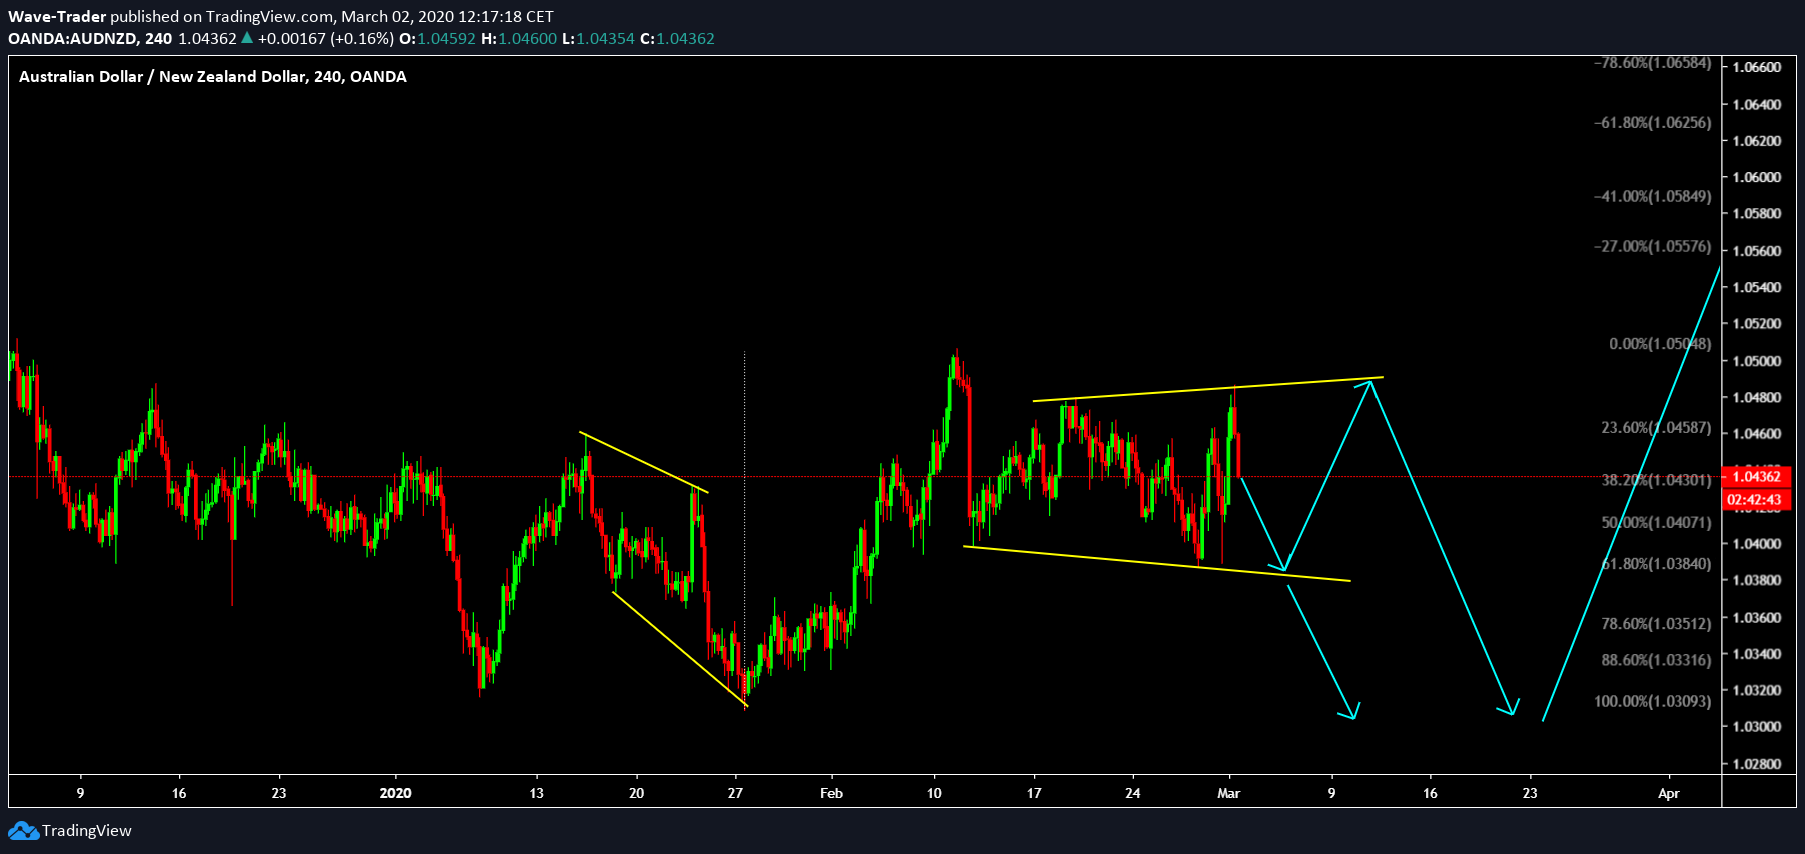
Task: Click the TradingView brand text
Action: (x=87, y=831)
